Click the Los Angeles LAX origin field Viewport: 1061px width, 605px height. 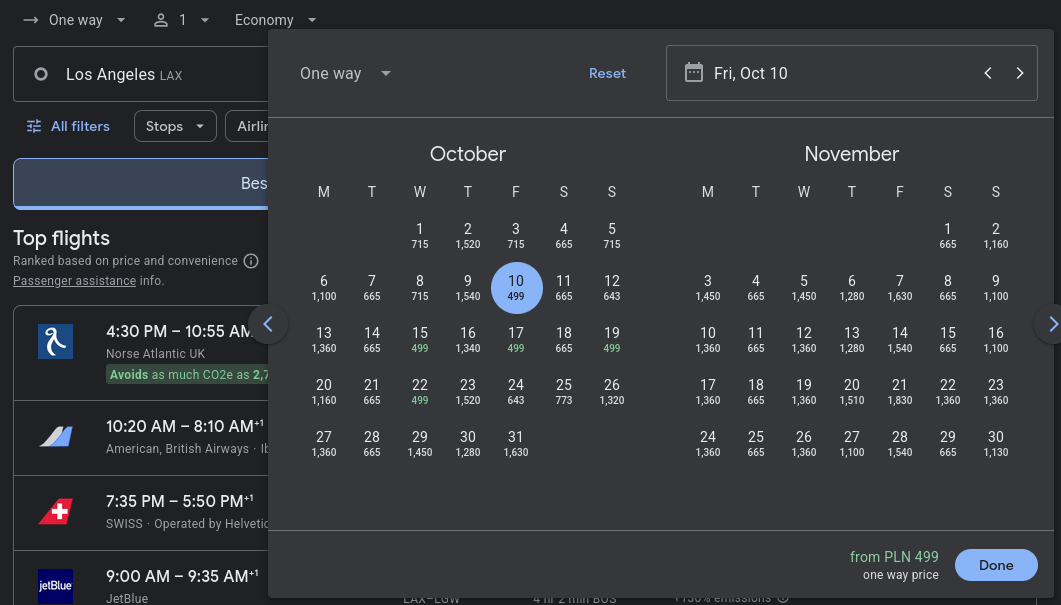point(141,74)
